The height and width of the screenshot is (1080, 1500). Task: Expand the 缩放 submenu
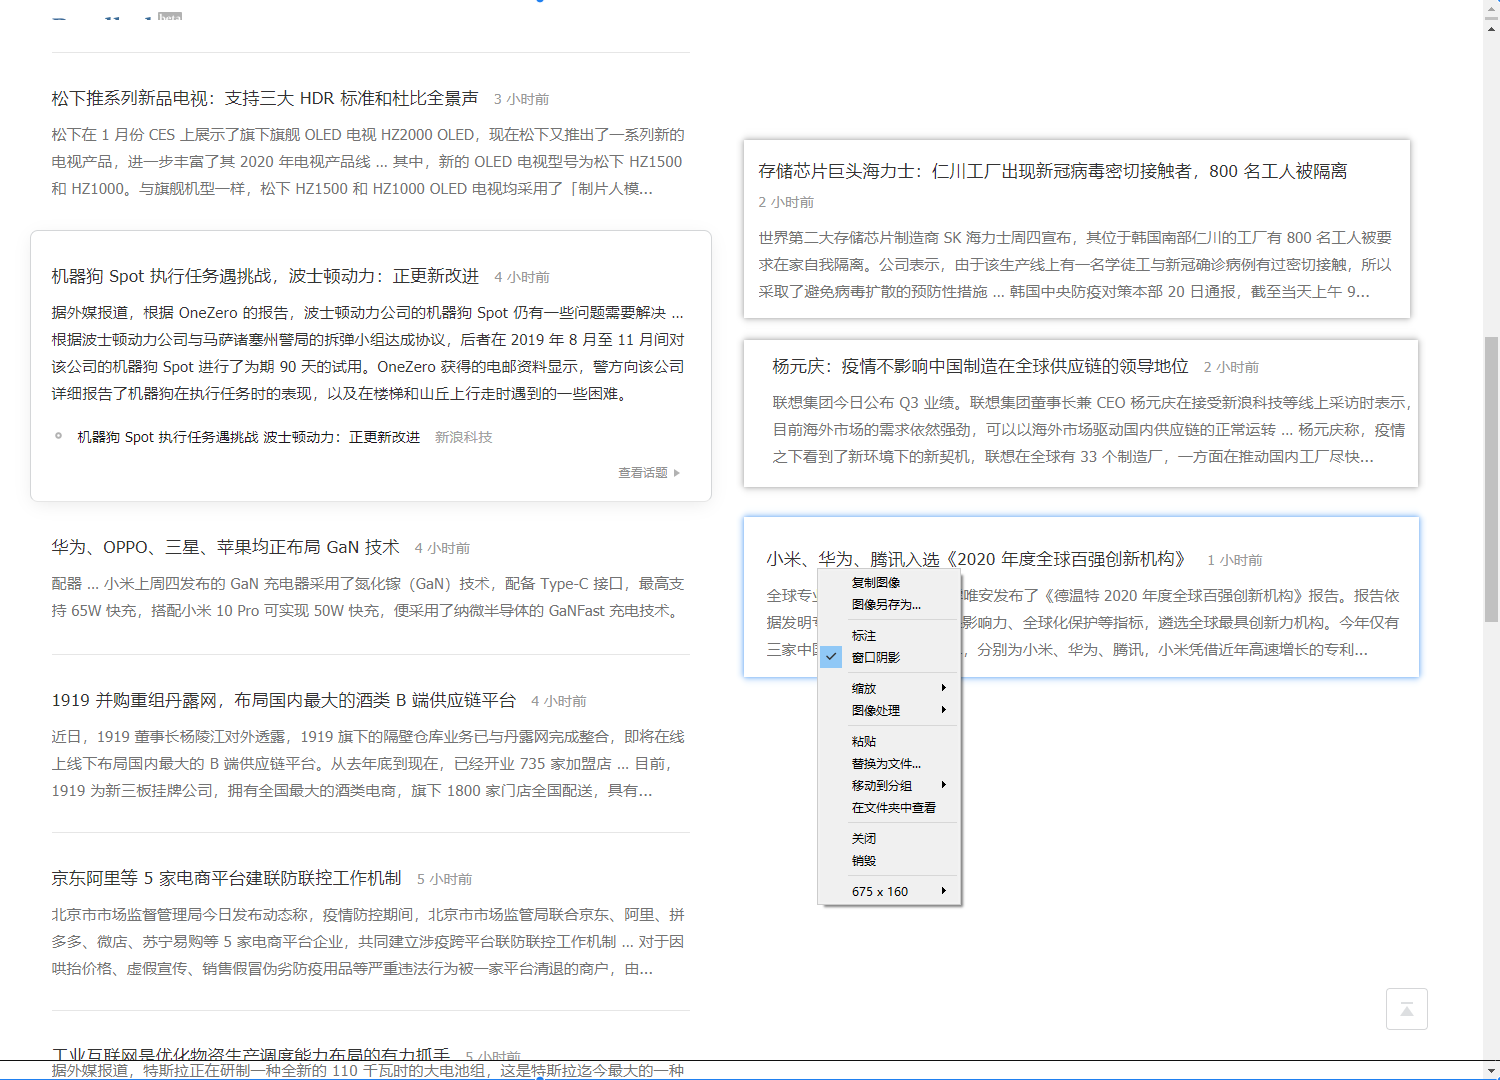click(x=889, y=688)
